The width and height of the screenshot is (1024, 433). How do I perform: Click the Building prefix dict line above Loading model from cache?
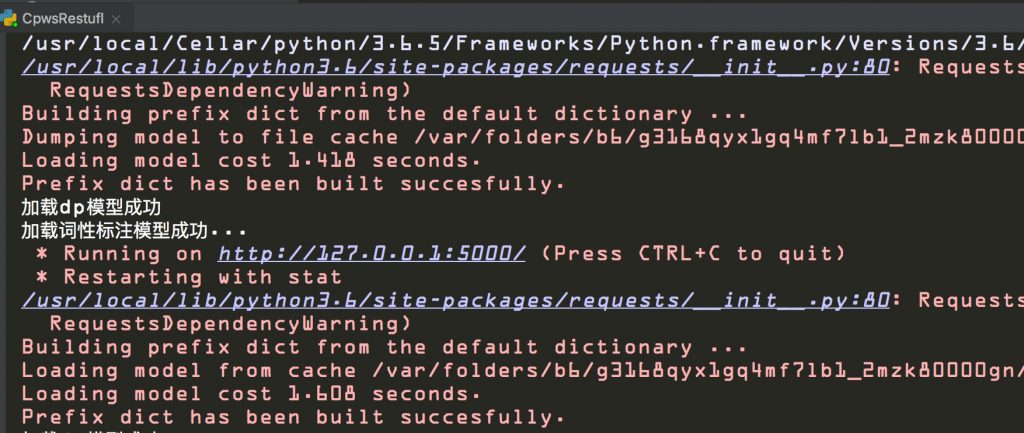384,347
